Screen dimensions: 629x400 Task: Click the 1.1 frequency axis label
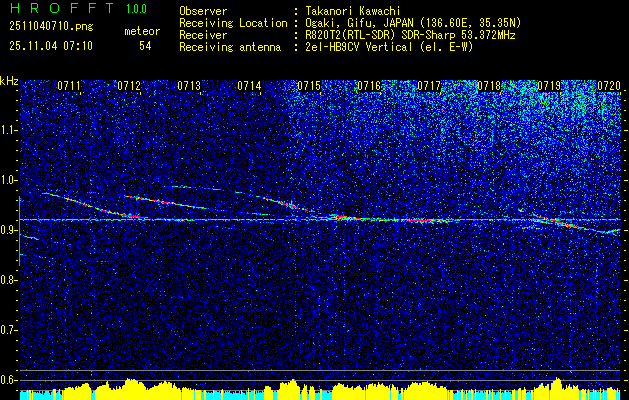tap(9, 129)
